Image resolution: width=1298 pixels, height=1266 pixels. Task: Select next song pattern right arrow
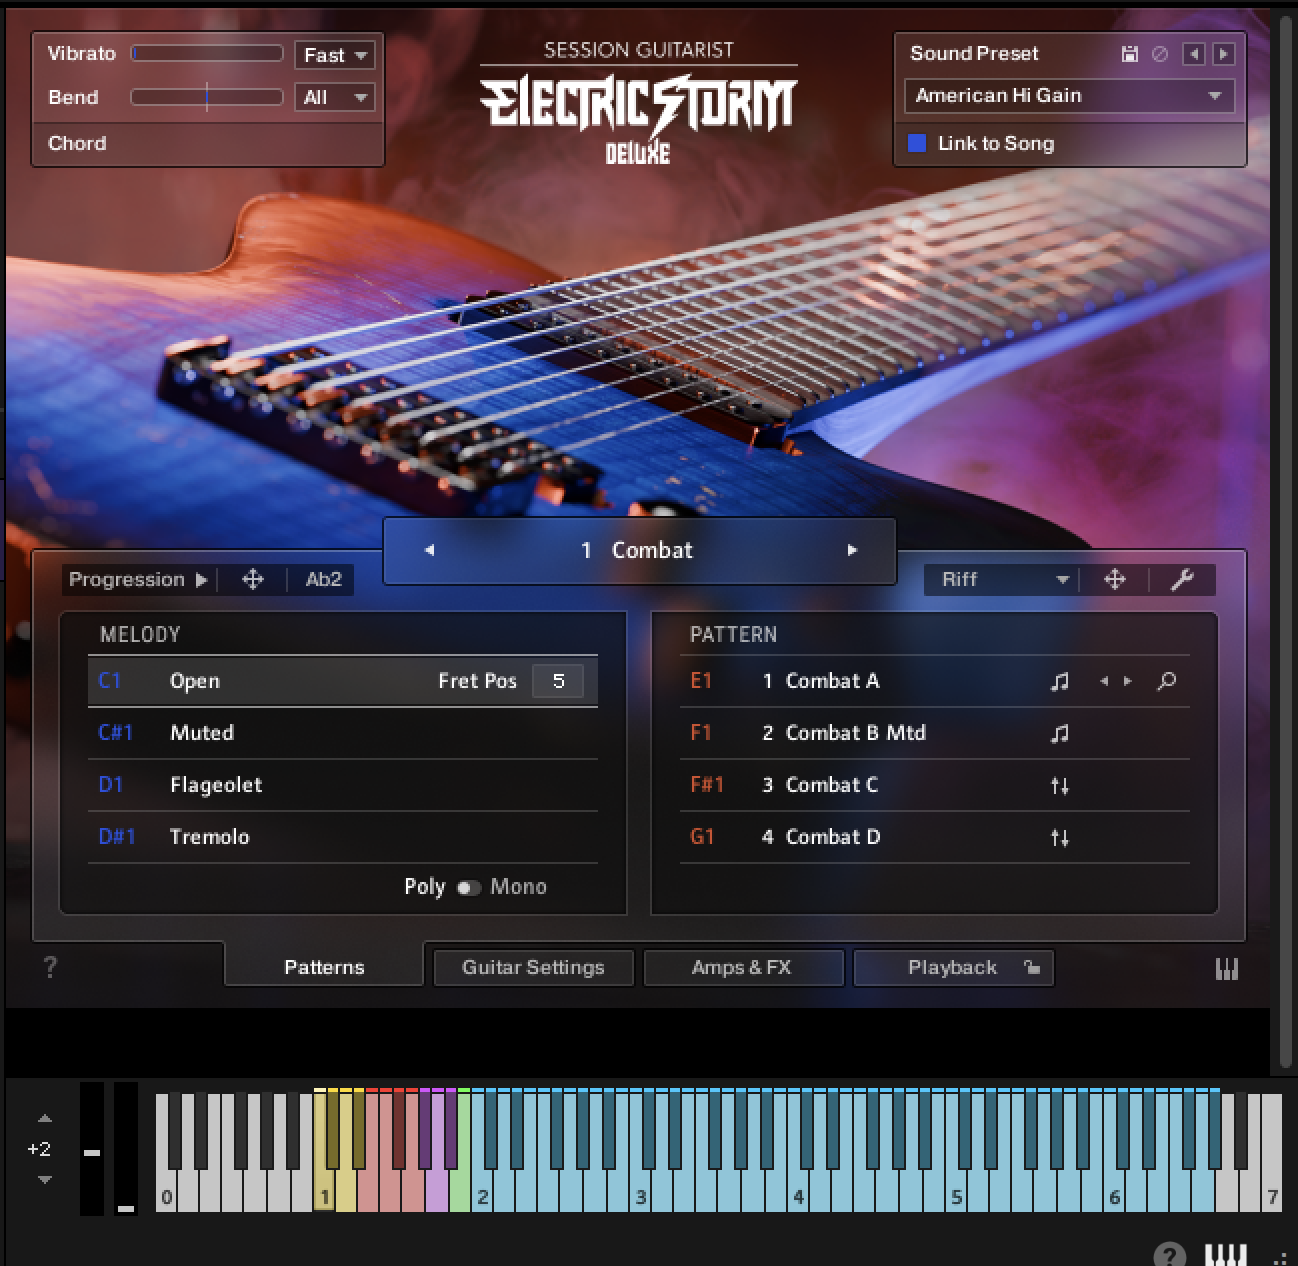pyautogui.click(x=852, y=550)
